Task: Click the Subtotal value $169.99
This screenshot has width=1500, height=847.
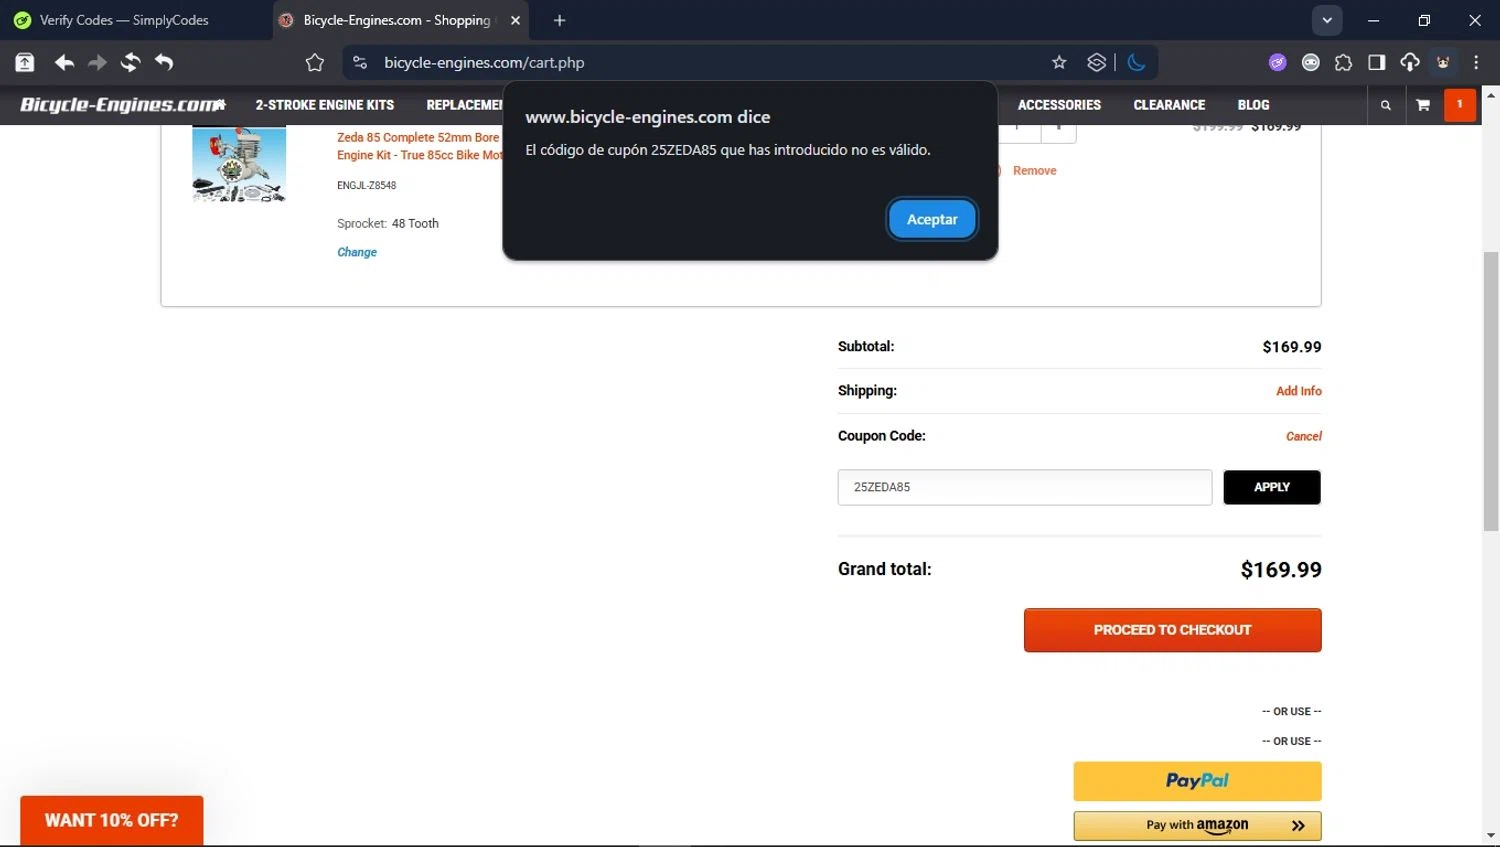Action: coord(1292,347)
